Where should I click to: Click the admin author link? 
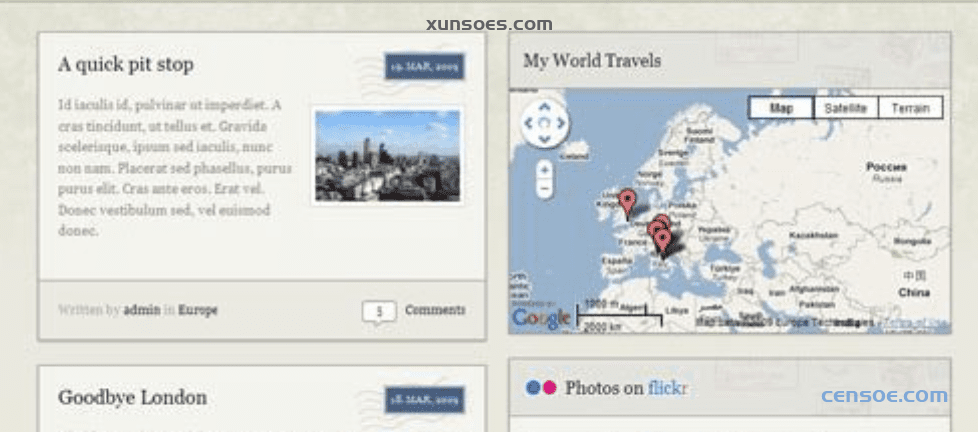(141, 310)
